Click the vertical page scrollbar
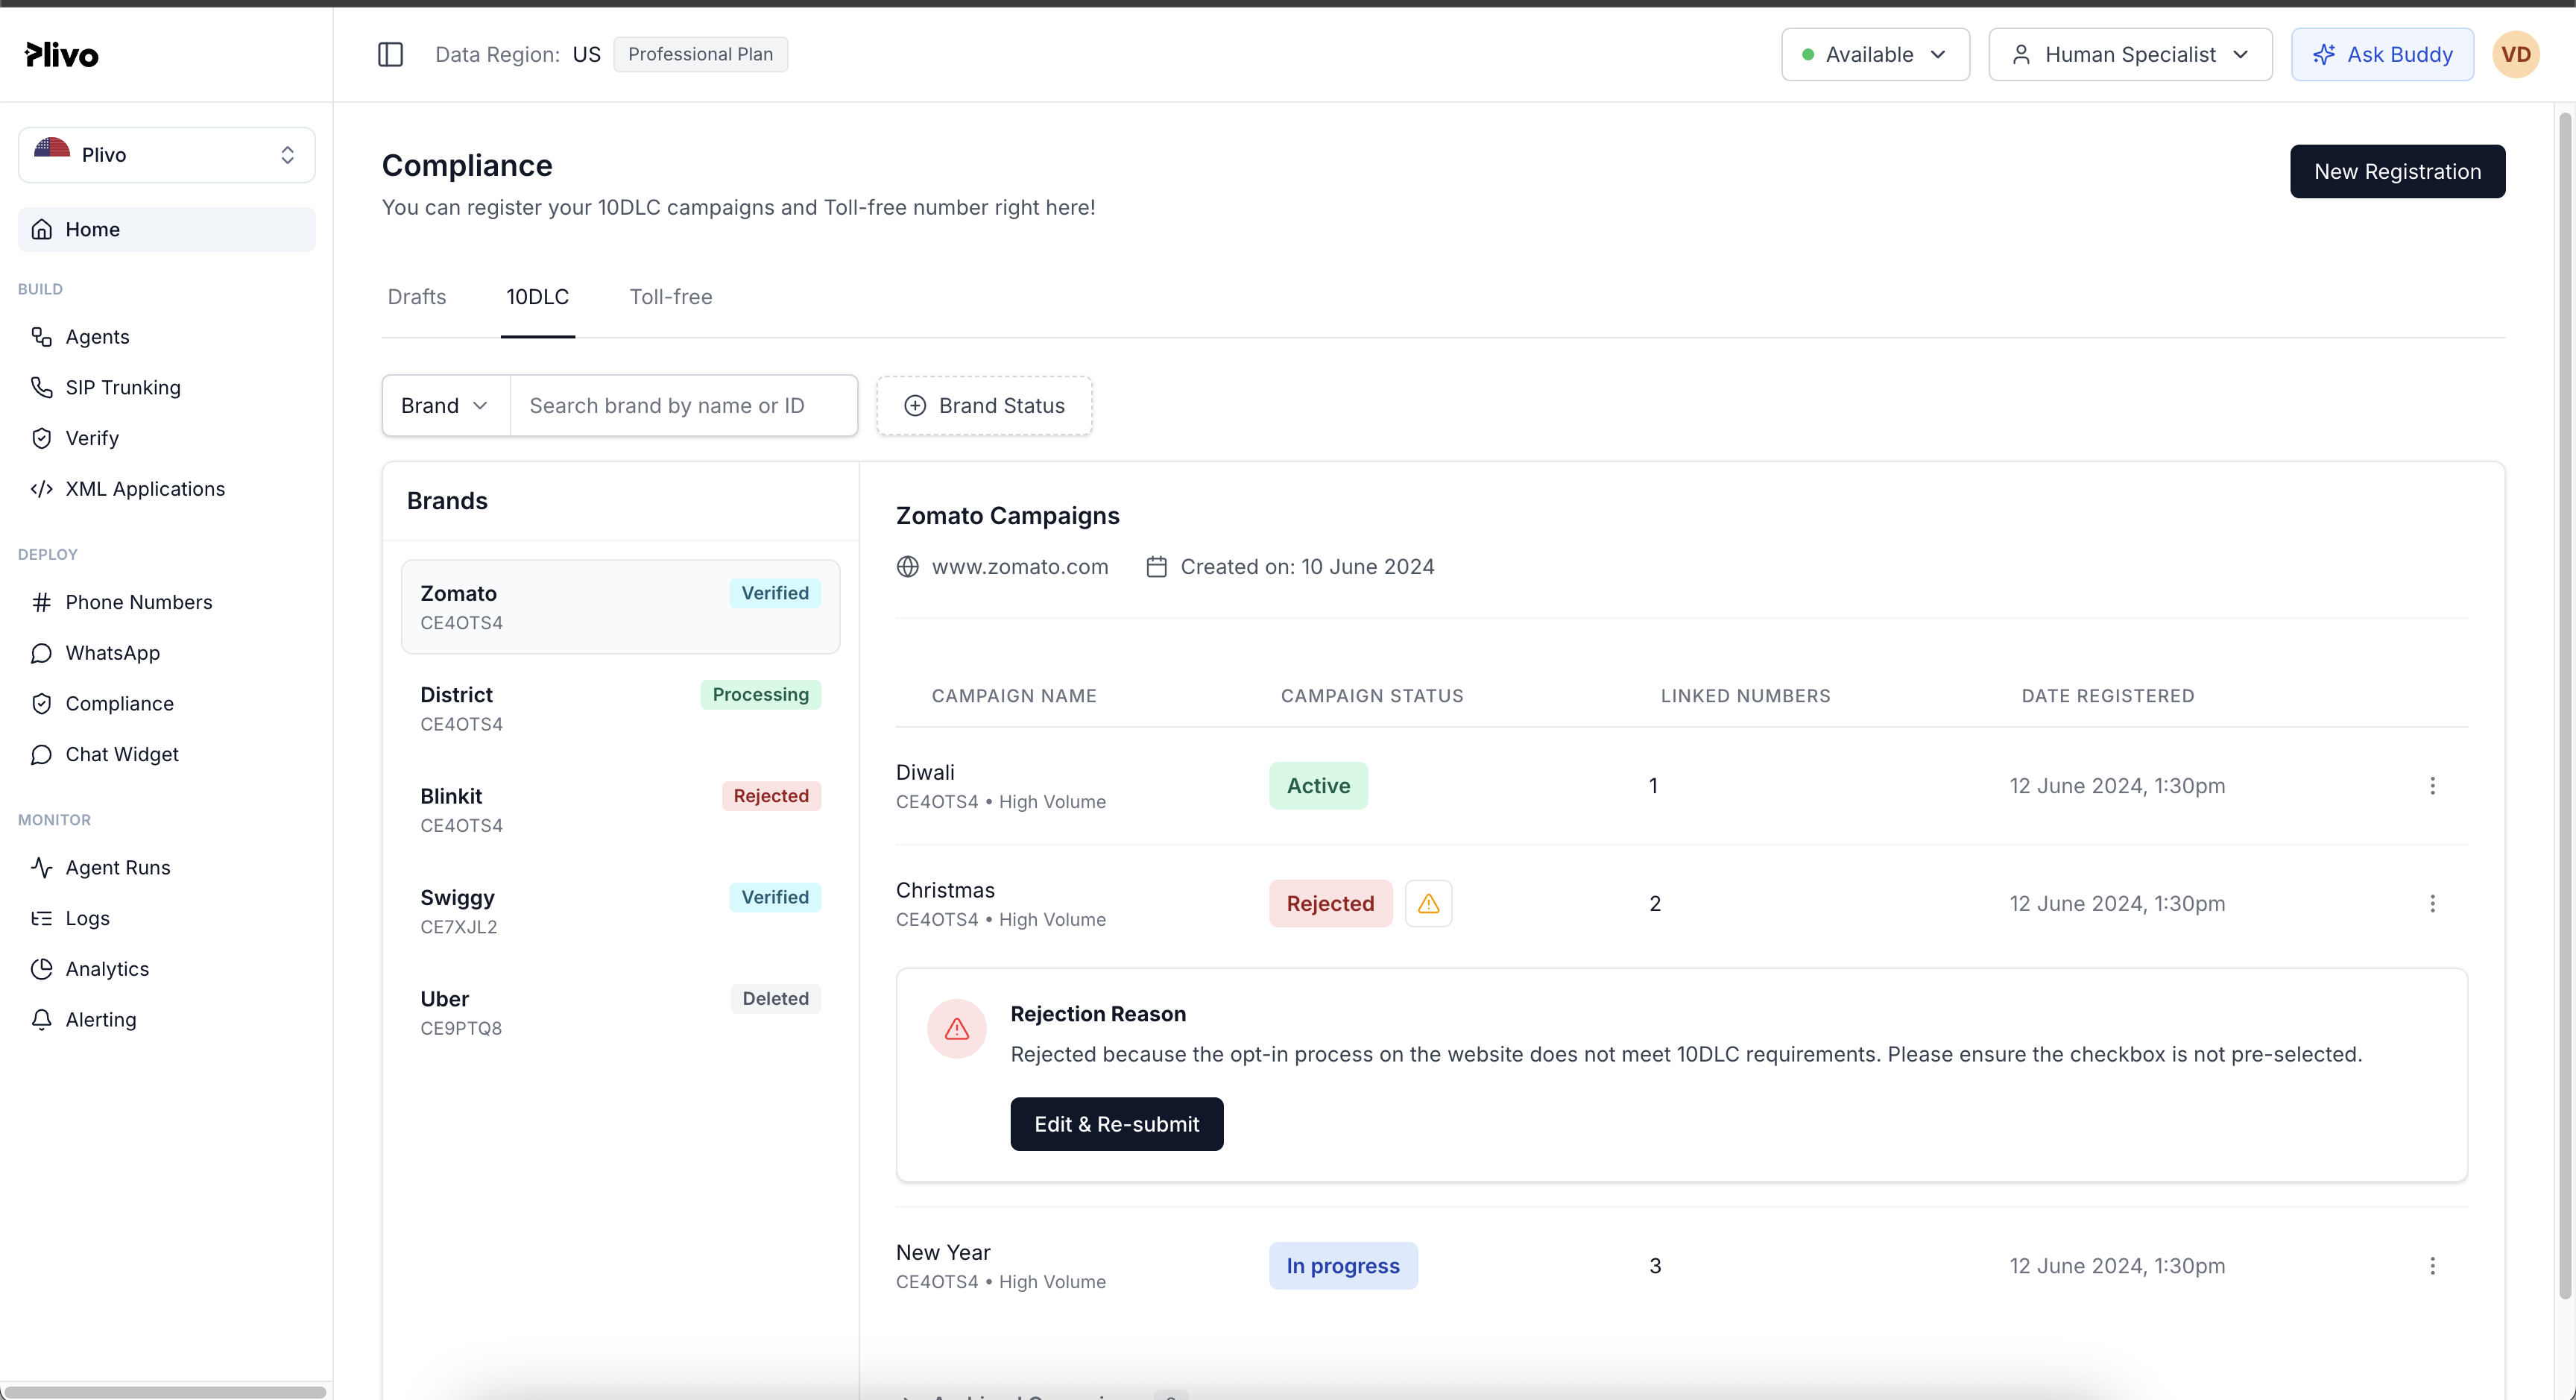This screenshot has width=2576, height=1400. [x=2565, y=705]
